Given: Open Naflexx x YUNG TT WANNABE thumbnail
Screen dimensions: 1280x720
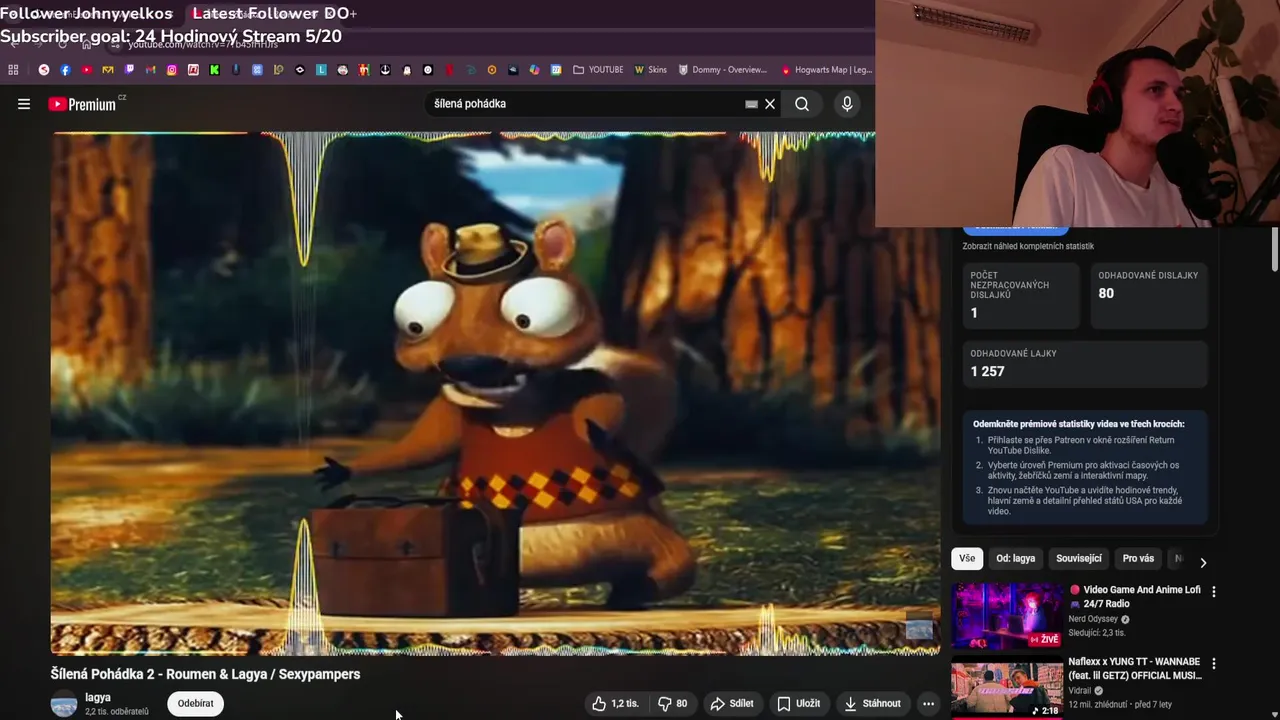Looking at the screenshot, I should point(1007,690).
